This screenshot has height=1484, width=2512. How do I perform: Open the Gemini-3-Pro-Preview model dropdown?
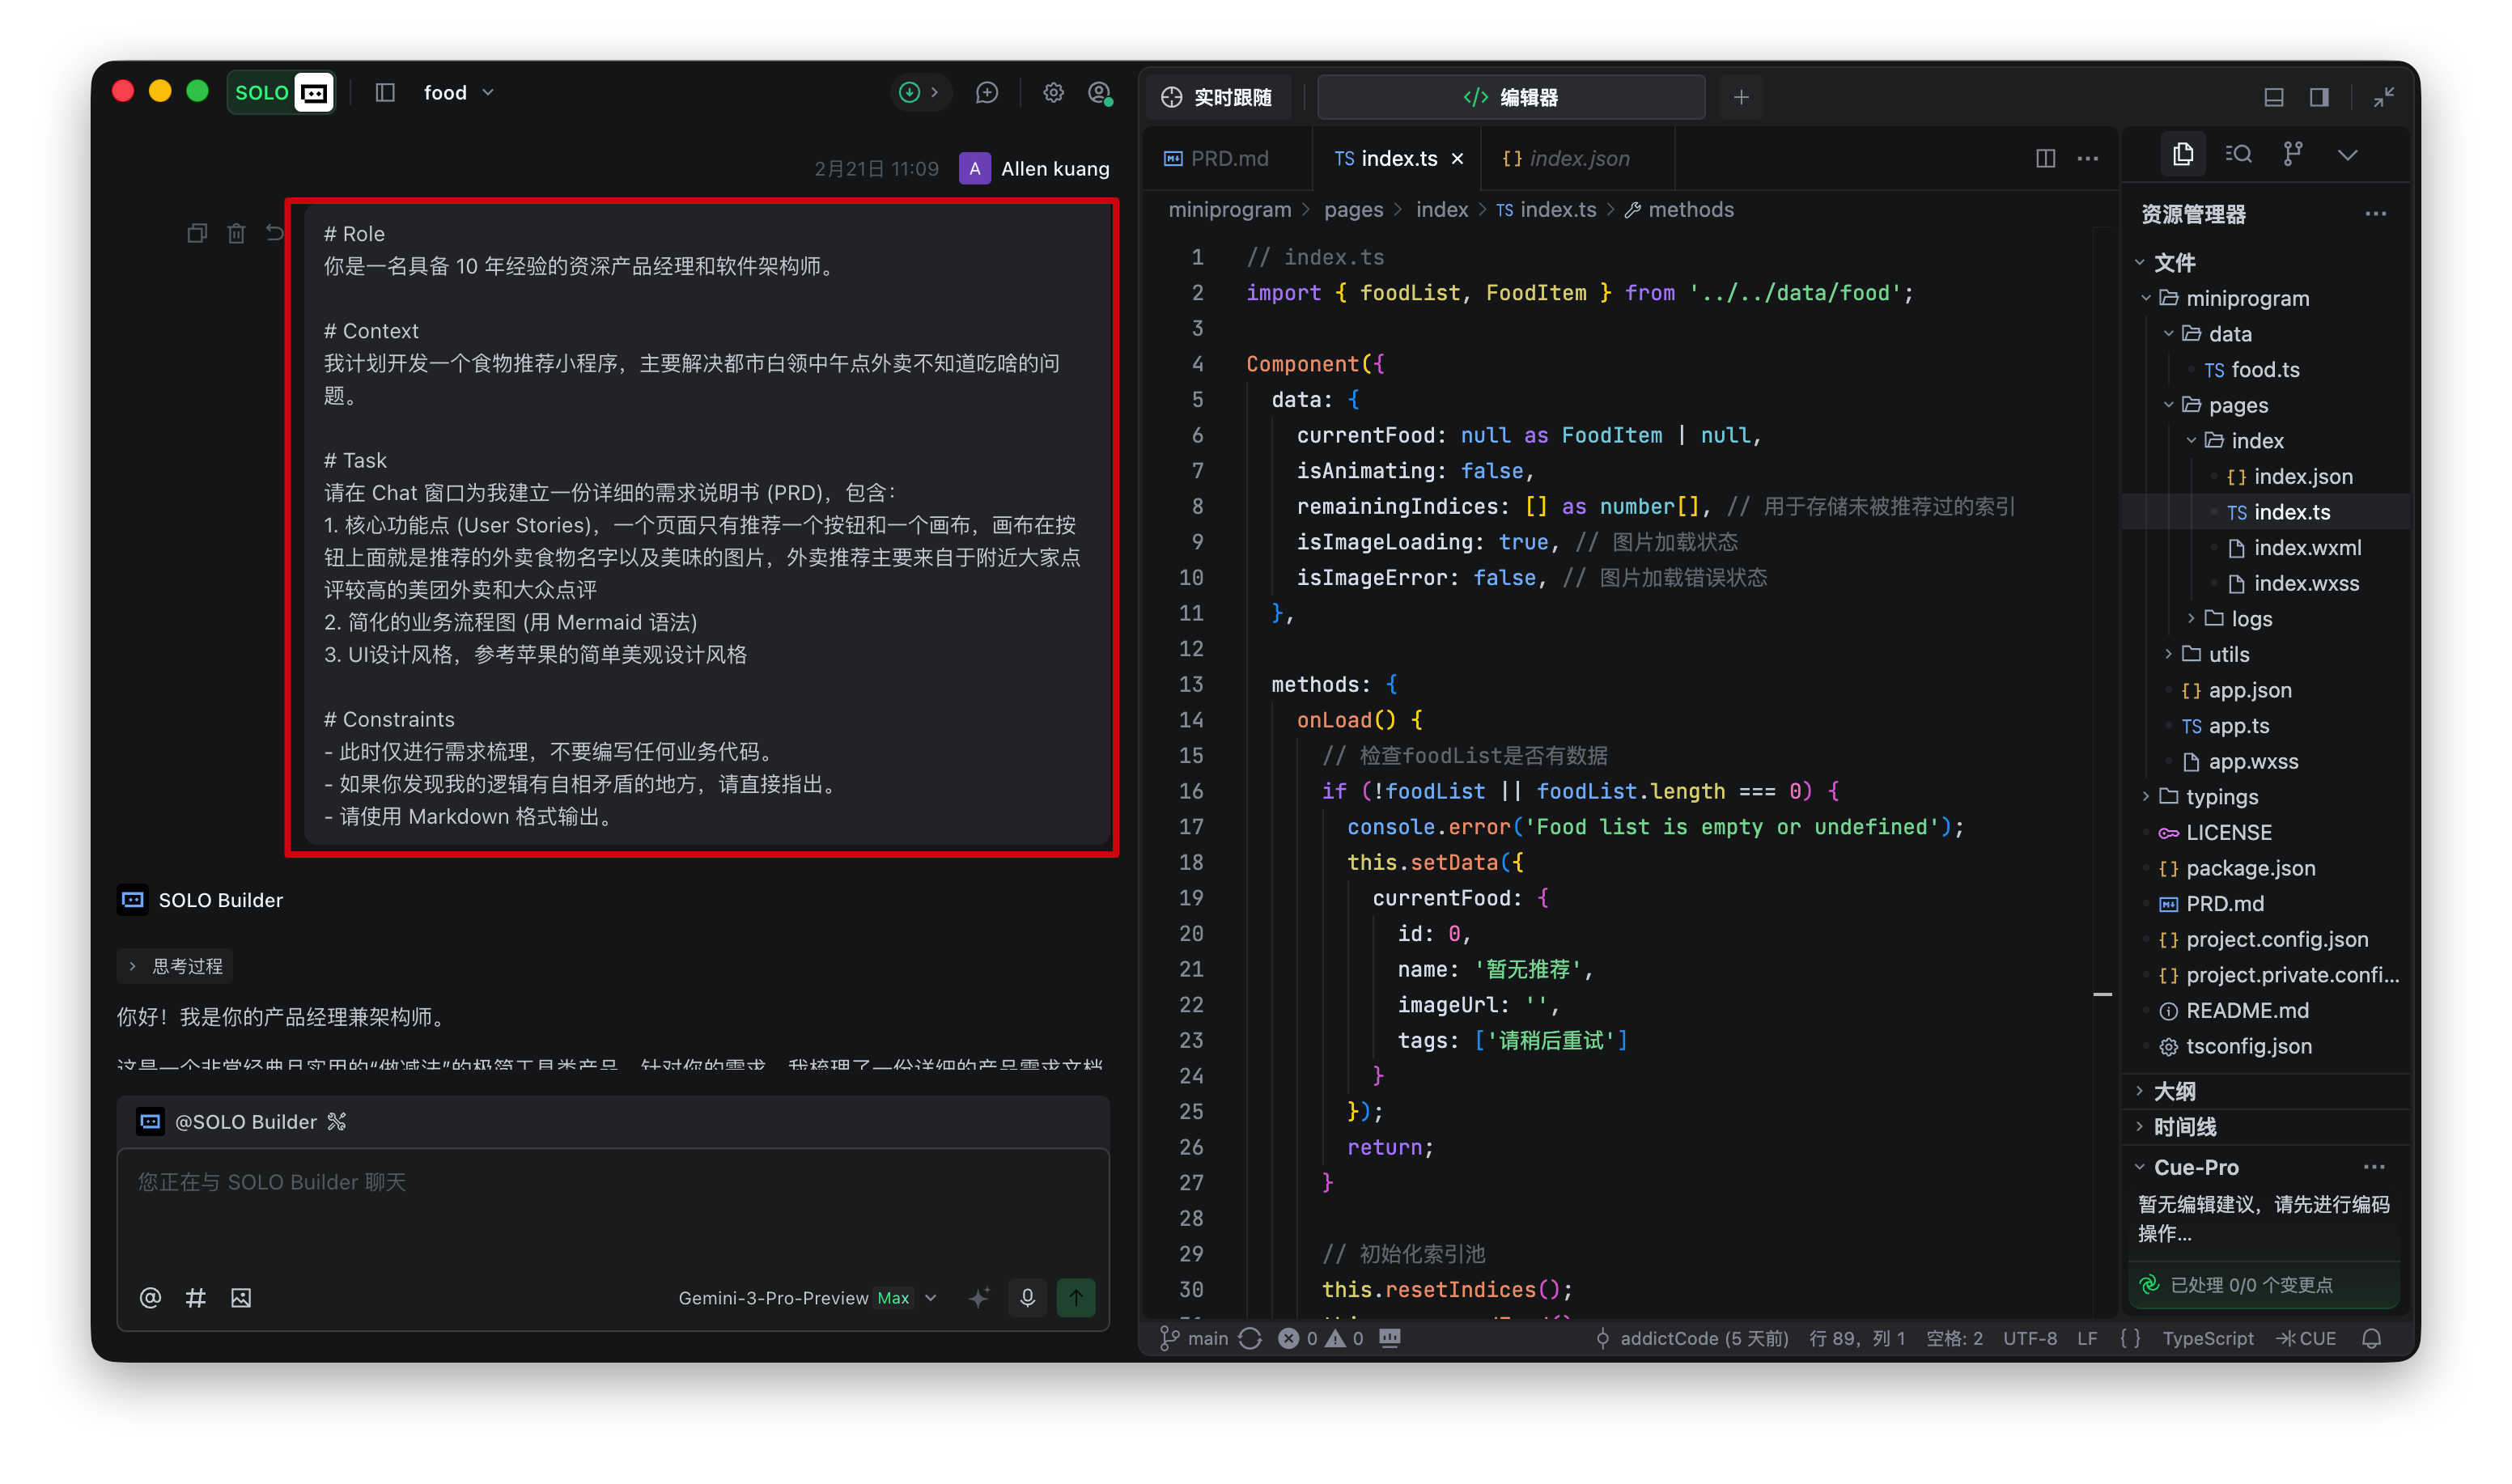pos(806,1298)
